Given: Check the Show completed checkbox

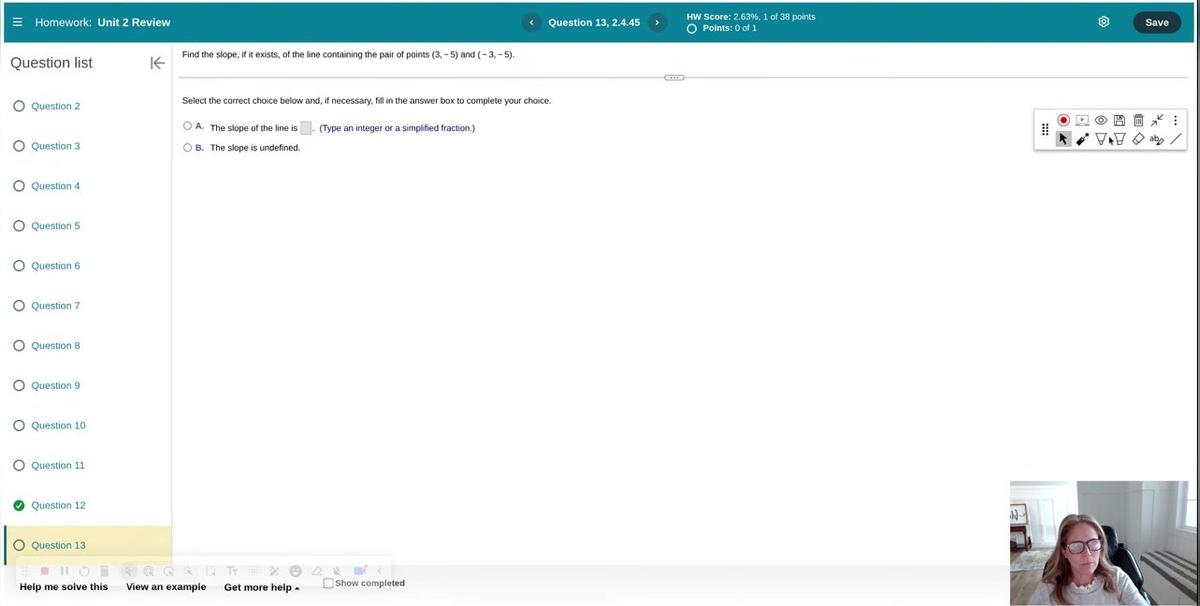Looking at the screenshot, I should 328,583.
